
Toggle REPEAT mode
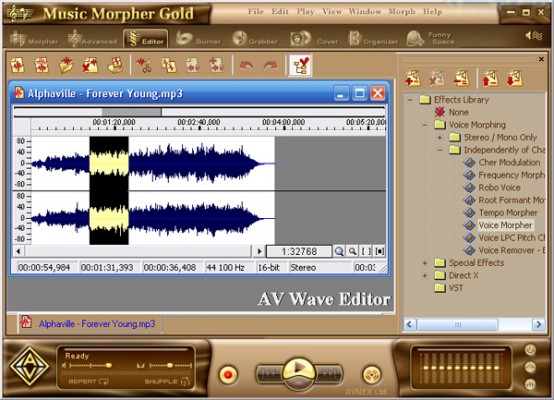[88, 382]
